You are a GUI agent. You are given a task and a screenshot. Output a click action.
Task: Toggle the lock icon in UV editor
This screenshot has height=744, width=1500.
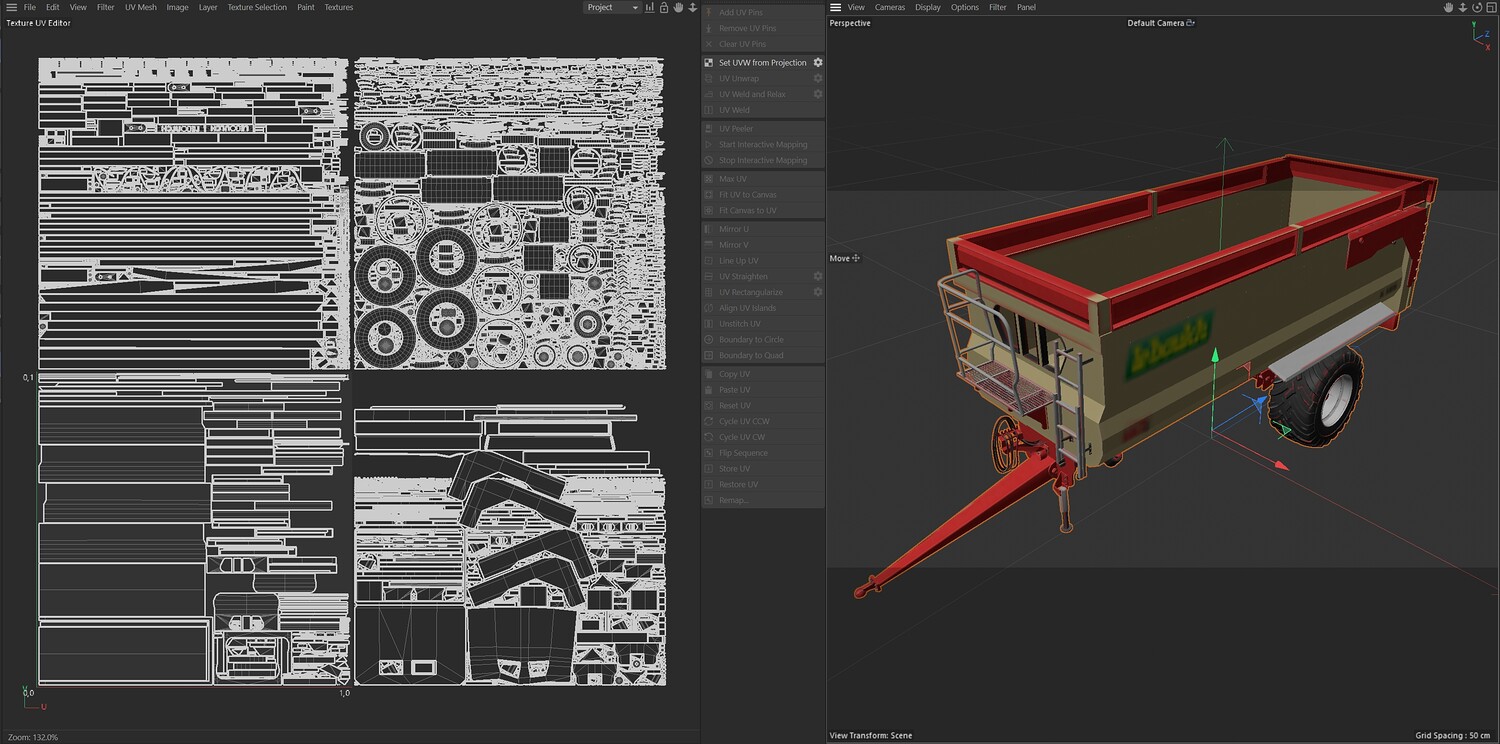(664, 7)
